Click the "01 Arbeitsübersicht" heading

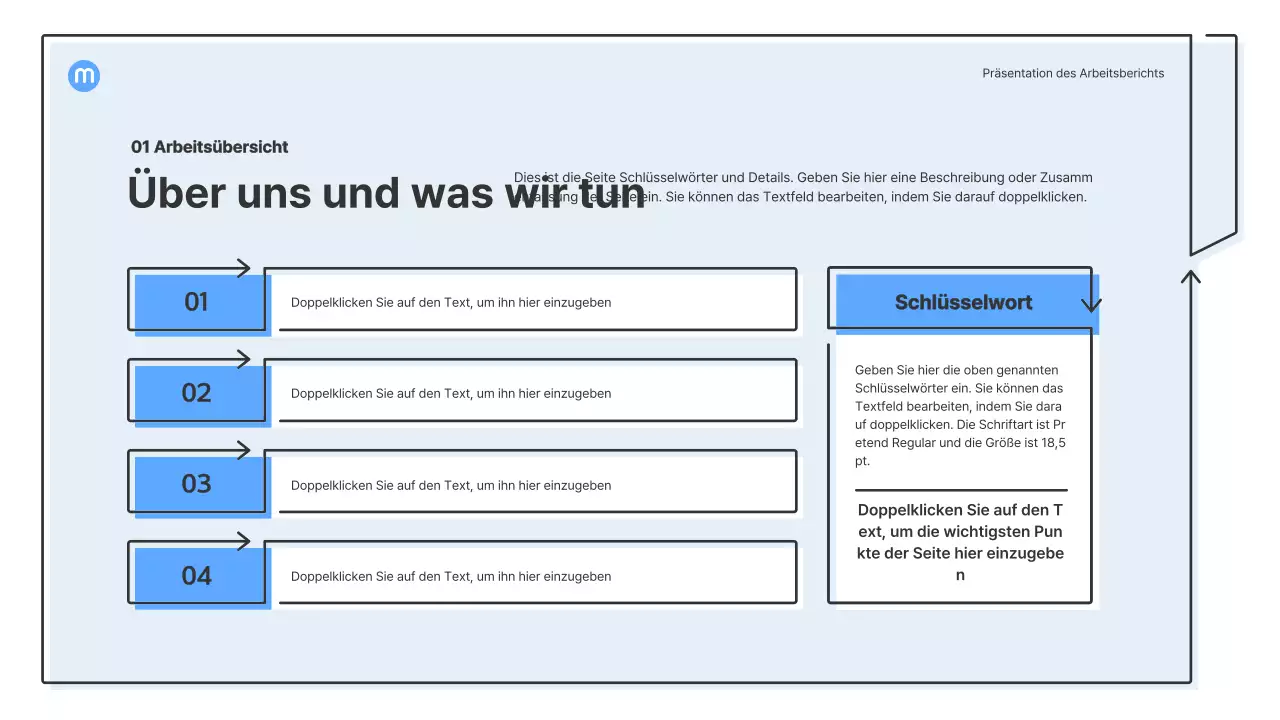208,146
